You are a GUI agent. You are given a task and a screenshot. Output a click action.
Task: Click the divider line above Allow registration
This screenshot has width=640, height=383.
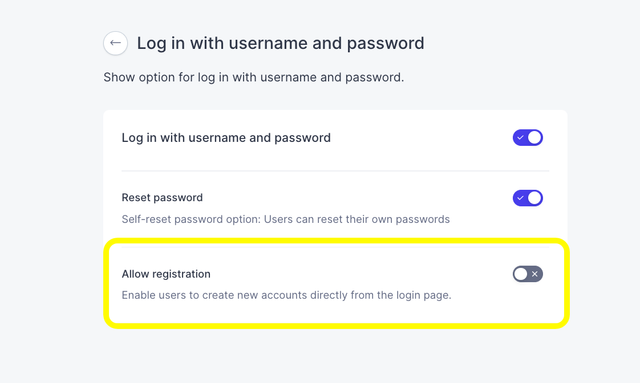point(335,247)
